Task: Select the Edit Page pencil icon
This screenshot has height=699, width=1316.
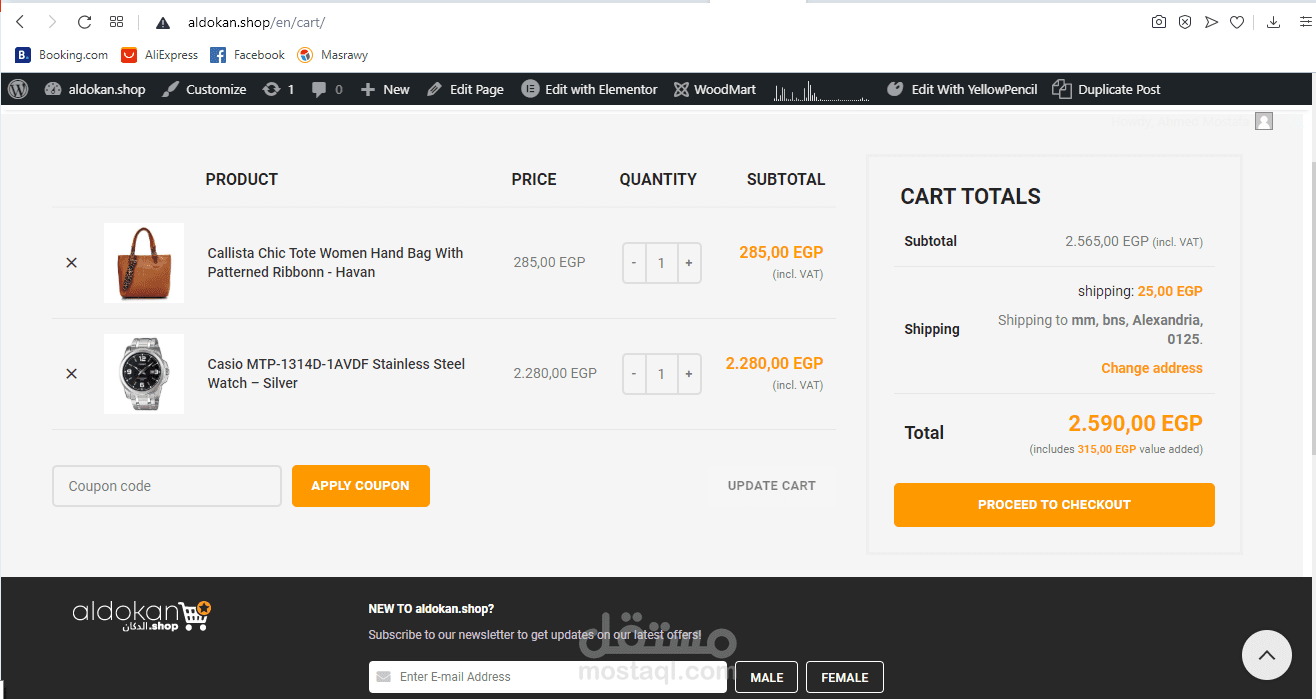Action: click(x=465, y=89)
